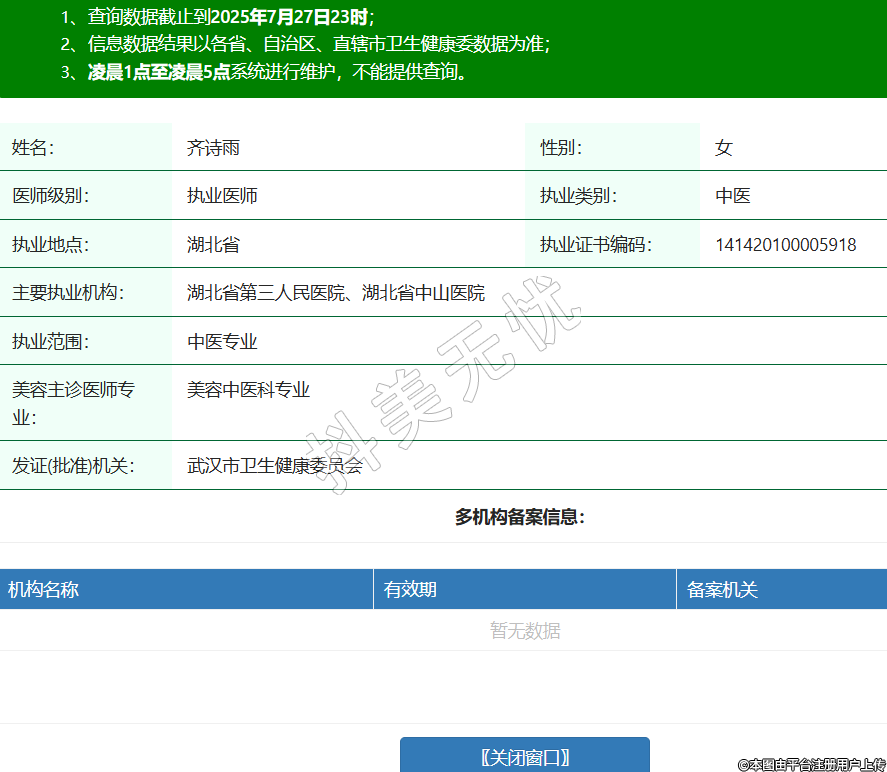887x772 pixels.
Task: Click the 中医 practice category value
Action: click(733, 196)
